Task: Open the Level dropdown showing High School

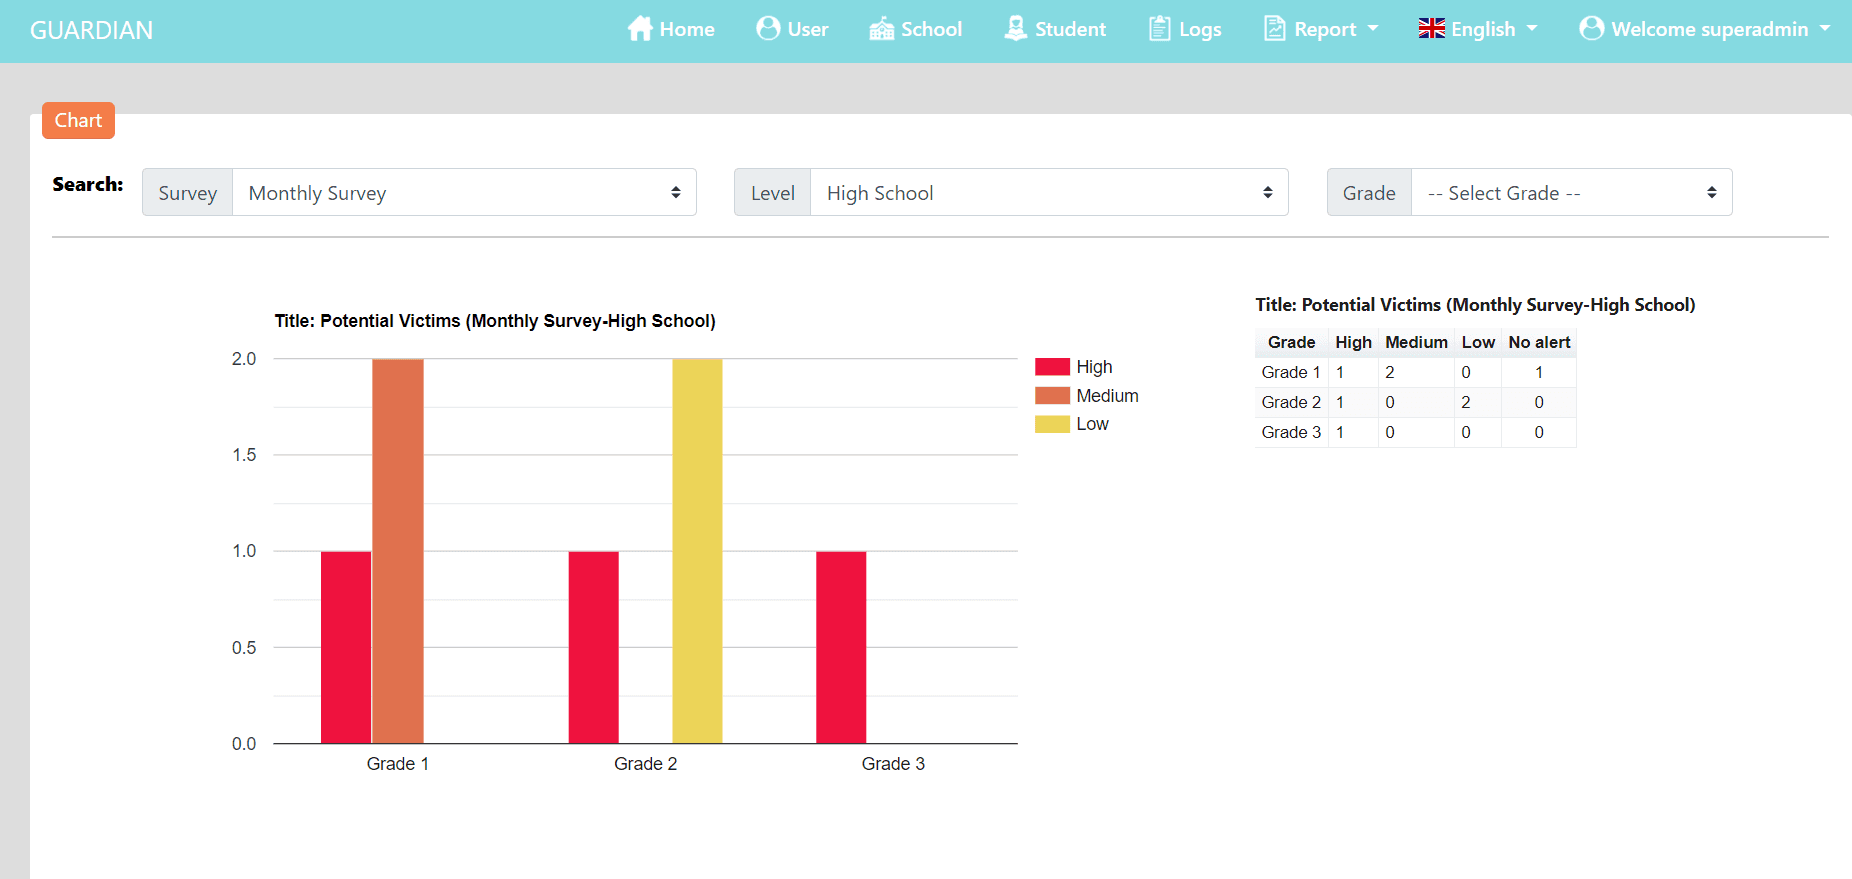Action: [1049, 192]
